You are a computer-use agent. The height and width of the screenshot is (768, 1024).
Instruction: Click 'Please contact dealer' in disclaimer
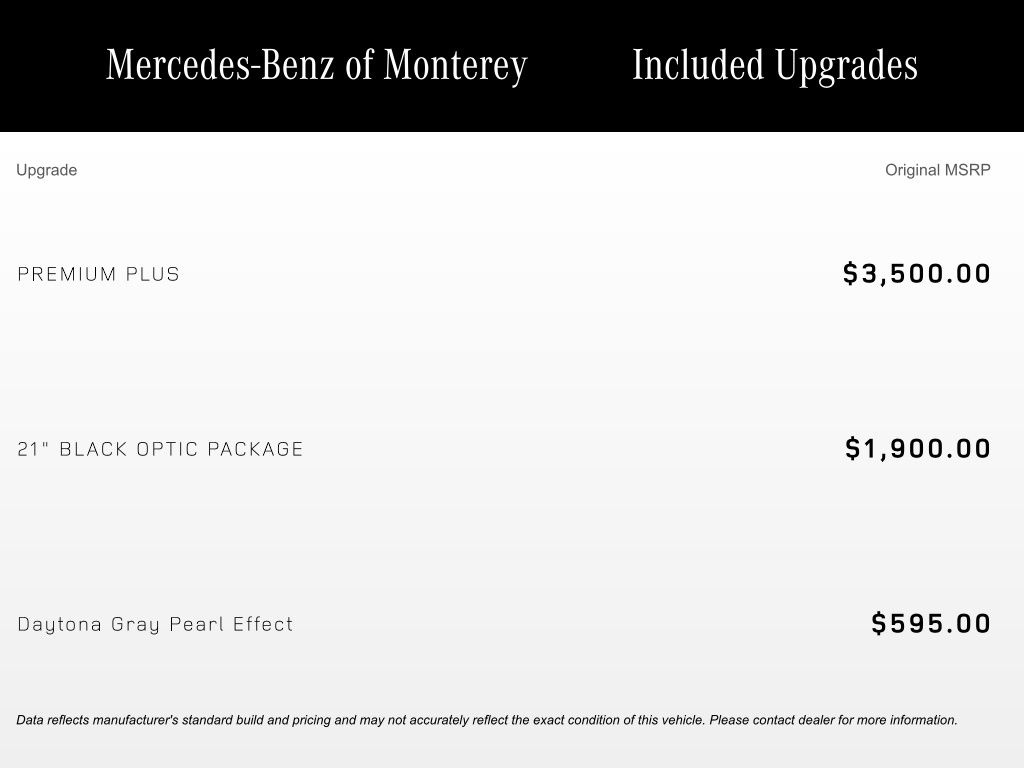[x=772, y=720]
